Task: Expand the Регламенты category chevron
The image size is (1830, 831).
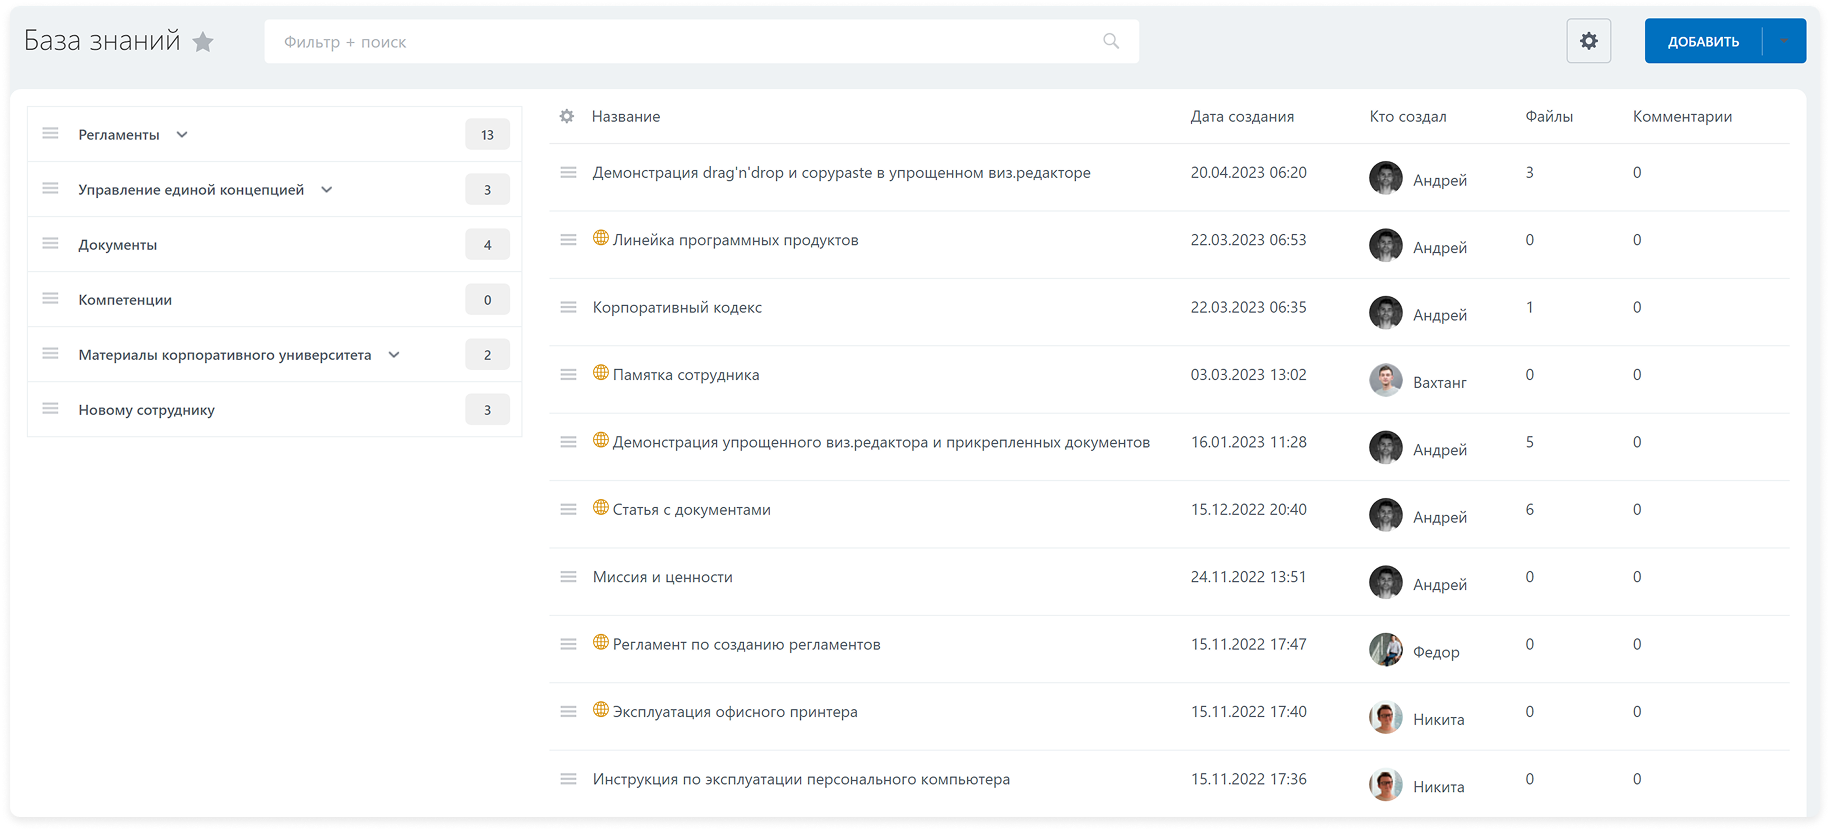Action: pos(182,135)
